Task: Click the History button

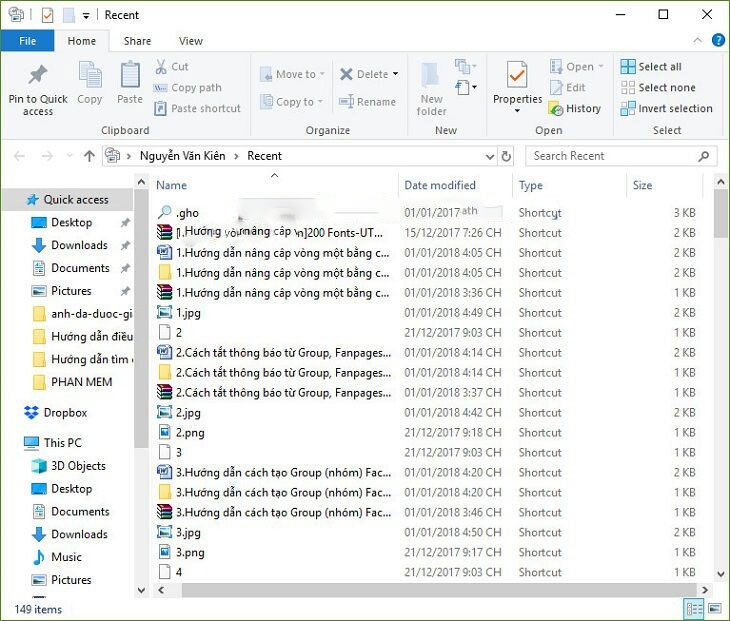Action: [575, 108]
